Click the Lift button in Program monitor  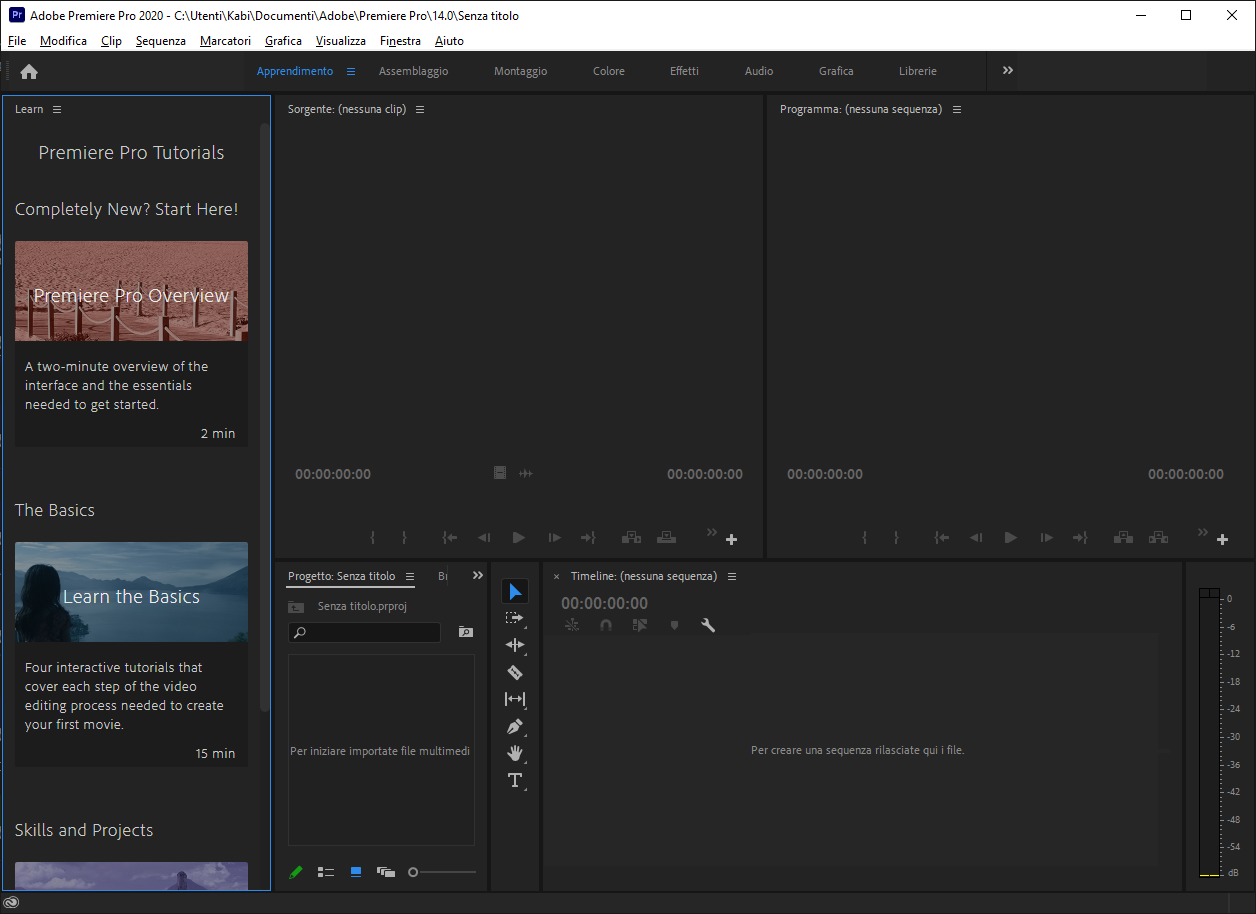pyautogui.click(x=1124, y=537)
